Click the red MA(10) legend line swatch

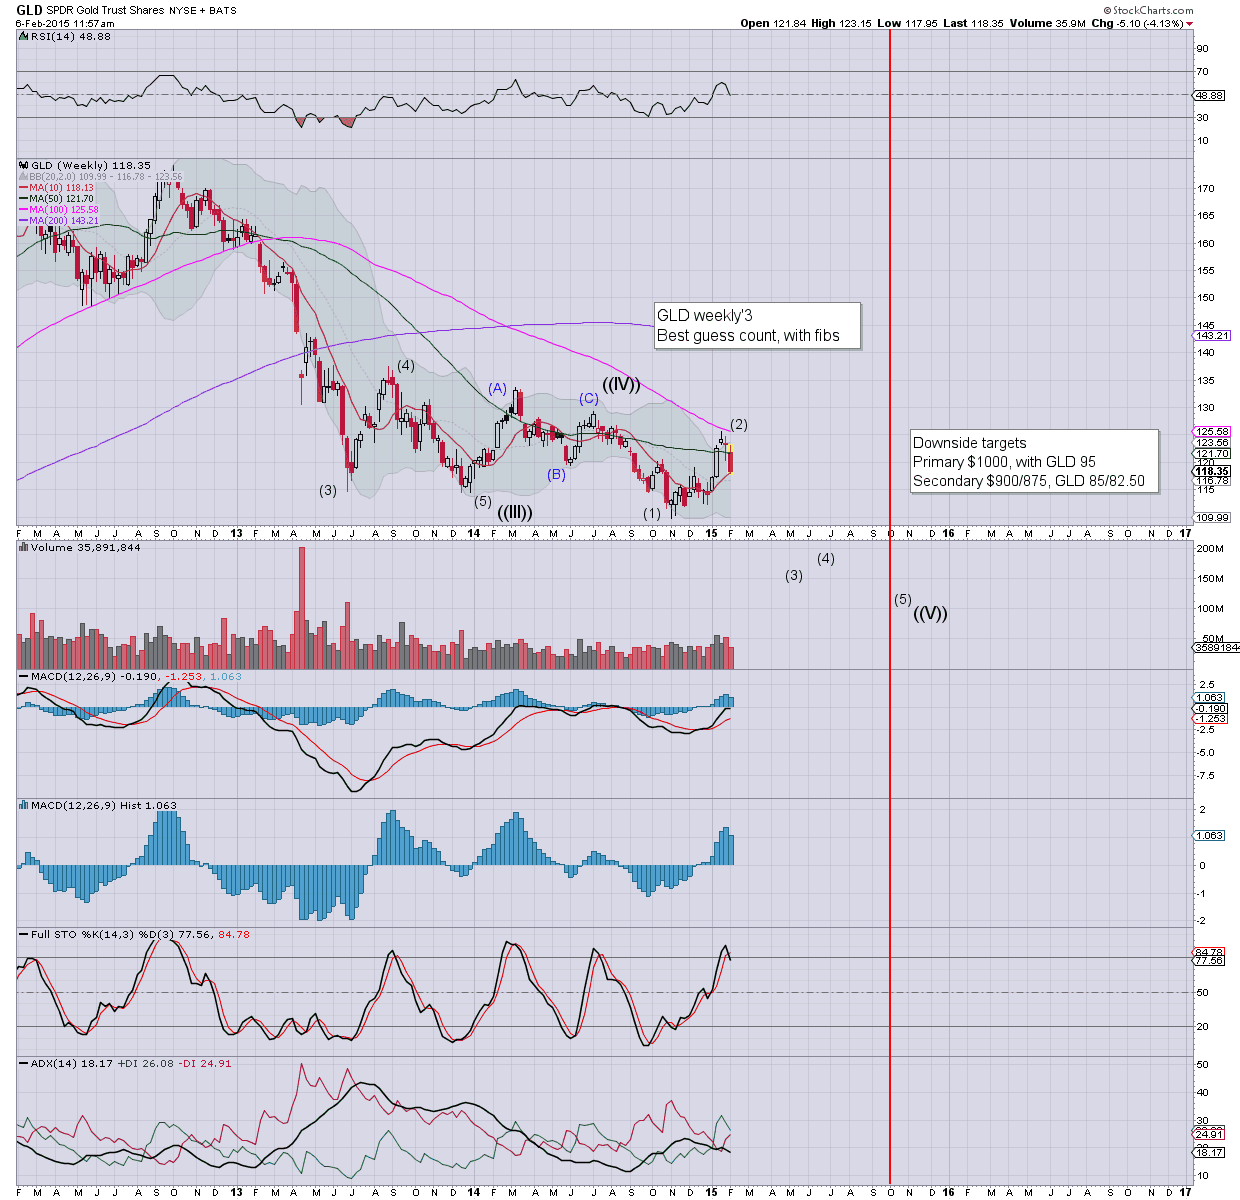click(24, 188)
